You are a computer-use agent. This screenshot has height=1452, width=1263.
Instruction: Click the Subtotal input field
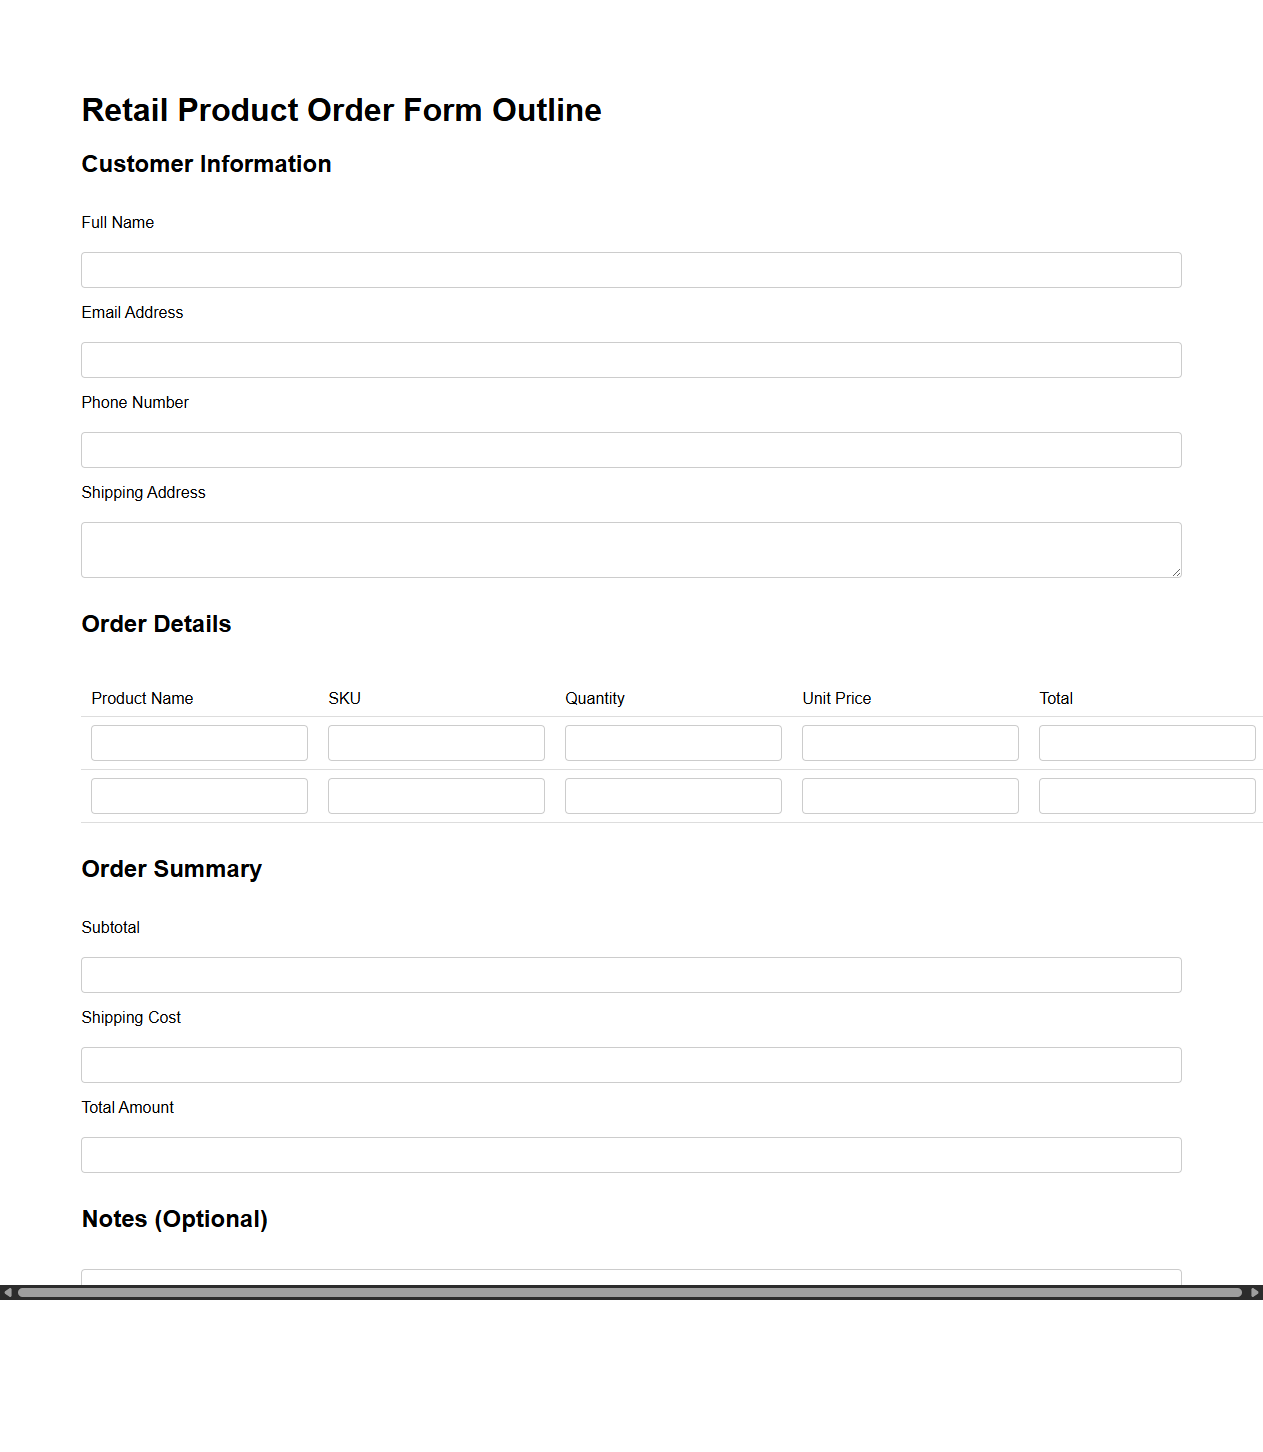tap(631, 974)
